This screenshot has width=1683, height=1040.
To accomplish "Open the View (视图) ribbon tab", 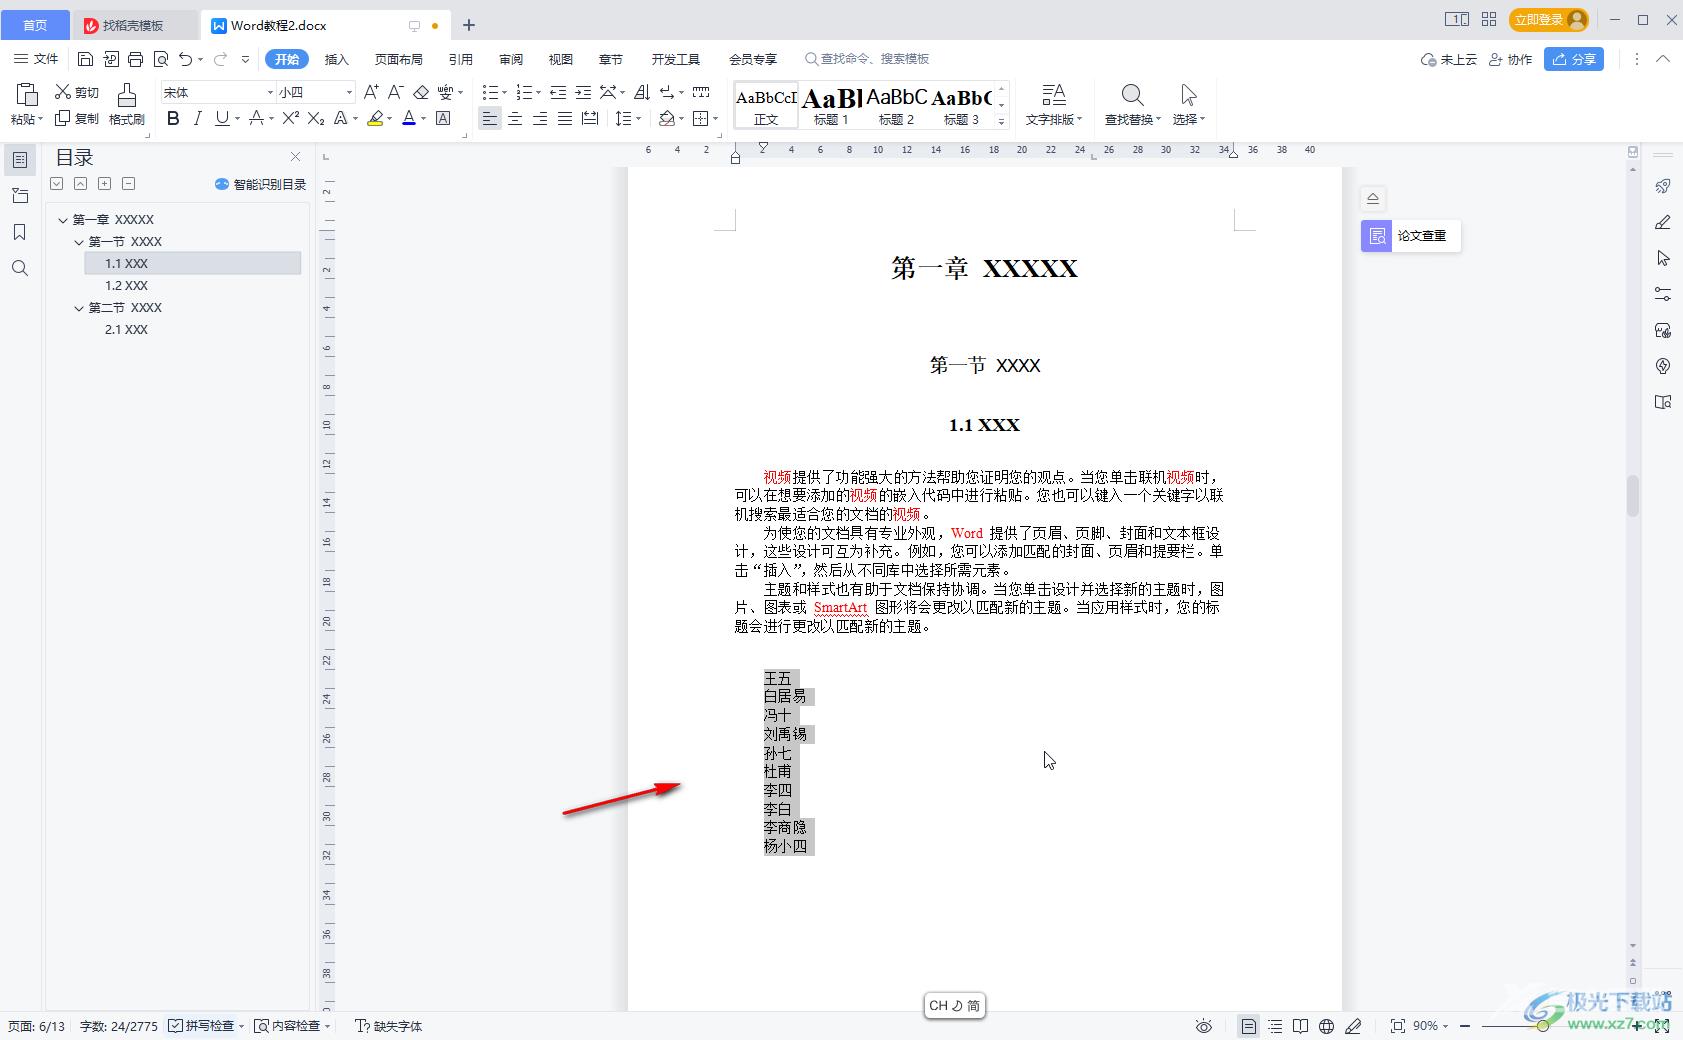I will 561,59.
